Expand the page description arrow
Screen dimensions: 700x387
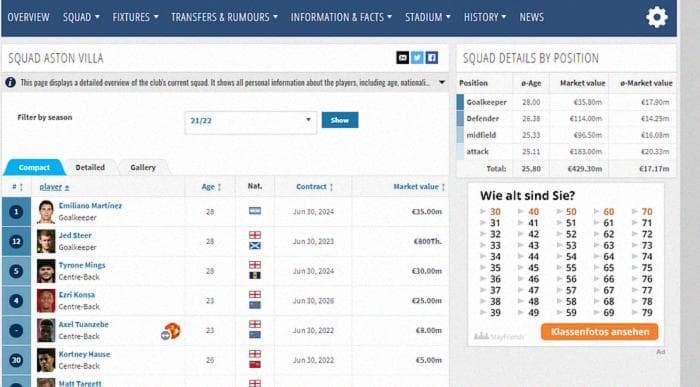(442, 83)
